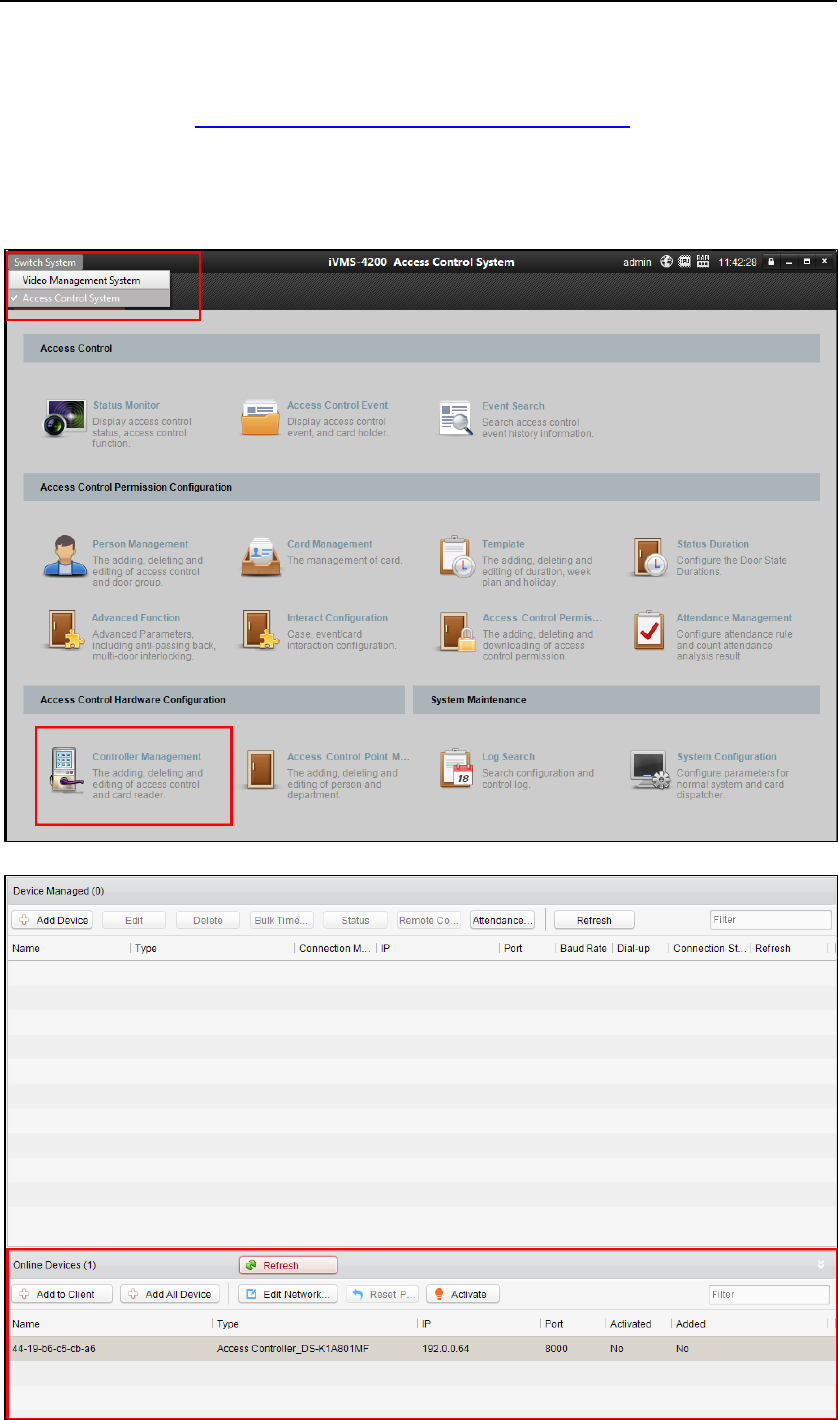Click the Device Managed Filter field
The image size is (838, 1420).
(x=771, y=920)
